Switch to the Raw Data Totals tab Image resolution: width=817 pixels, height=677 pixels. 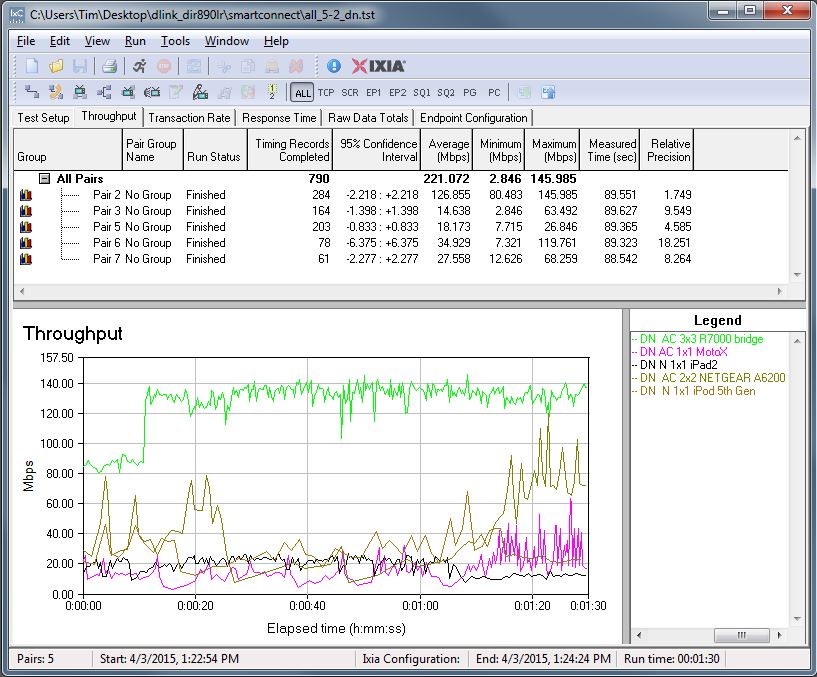pyautogui.click(x=368, y=118)
